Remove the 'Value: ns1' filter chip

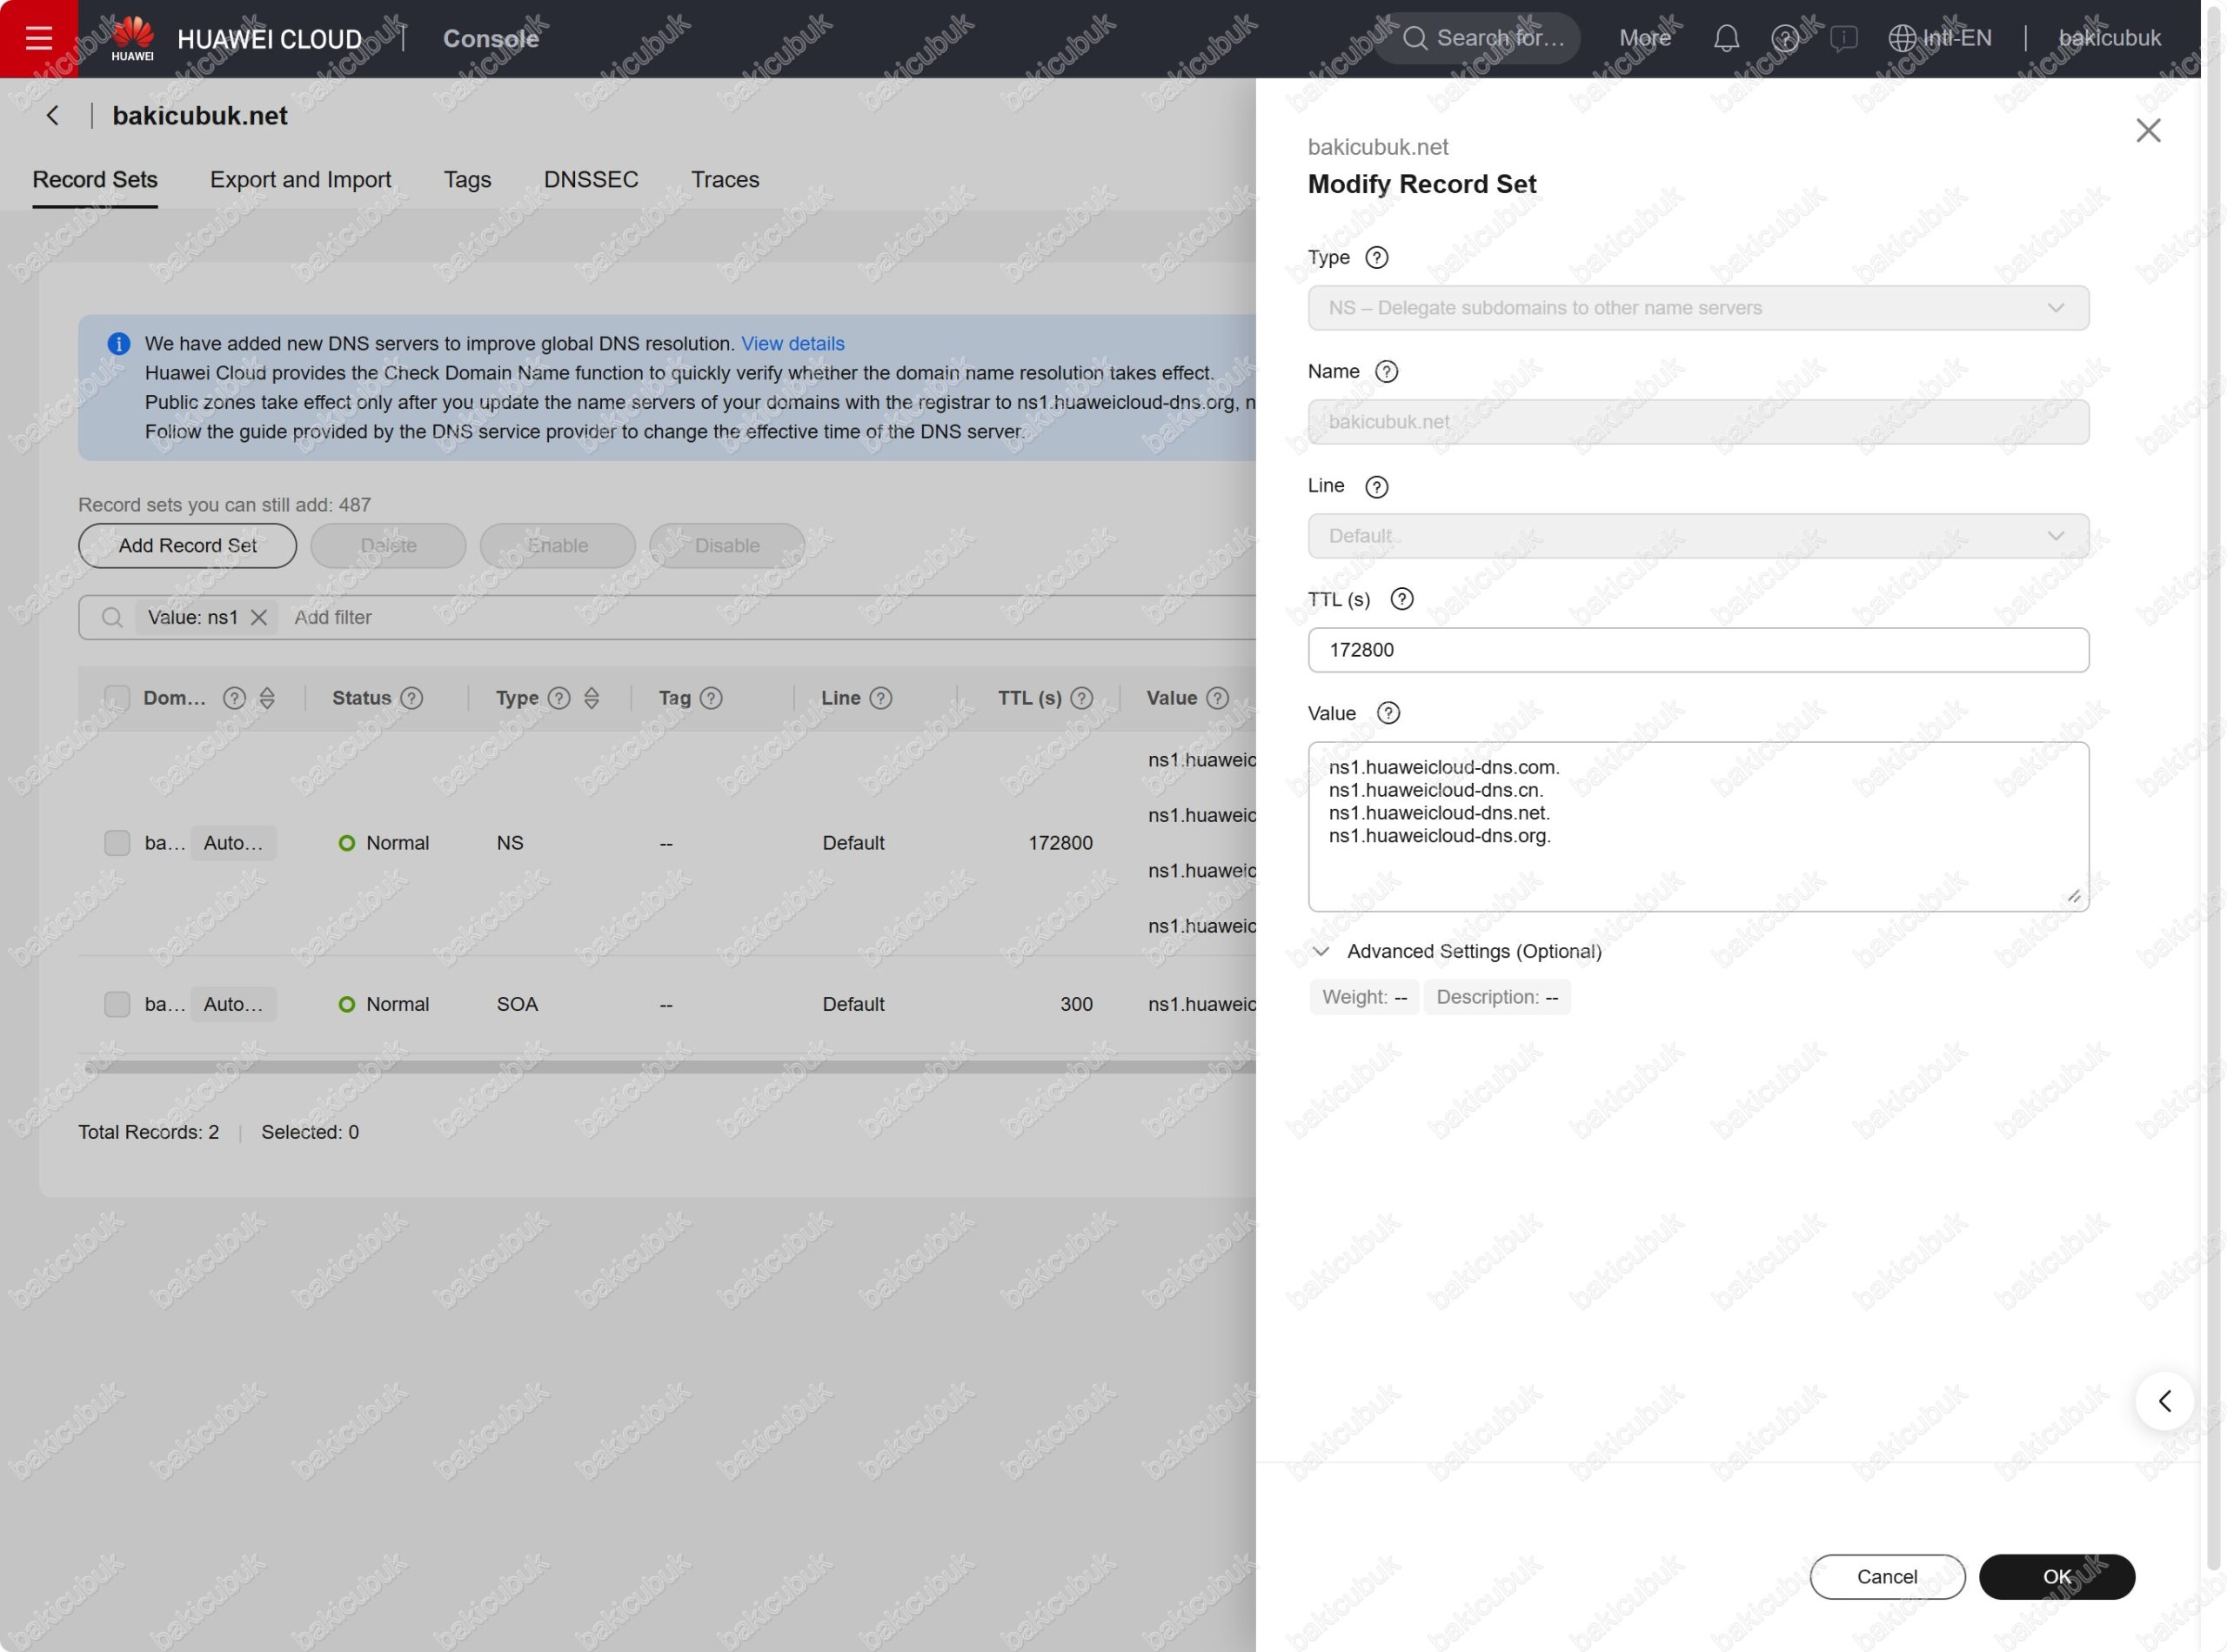[x=259, y=617]
